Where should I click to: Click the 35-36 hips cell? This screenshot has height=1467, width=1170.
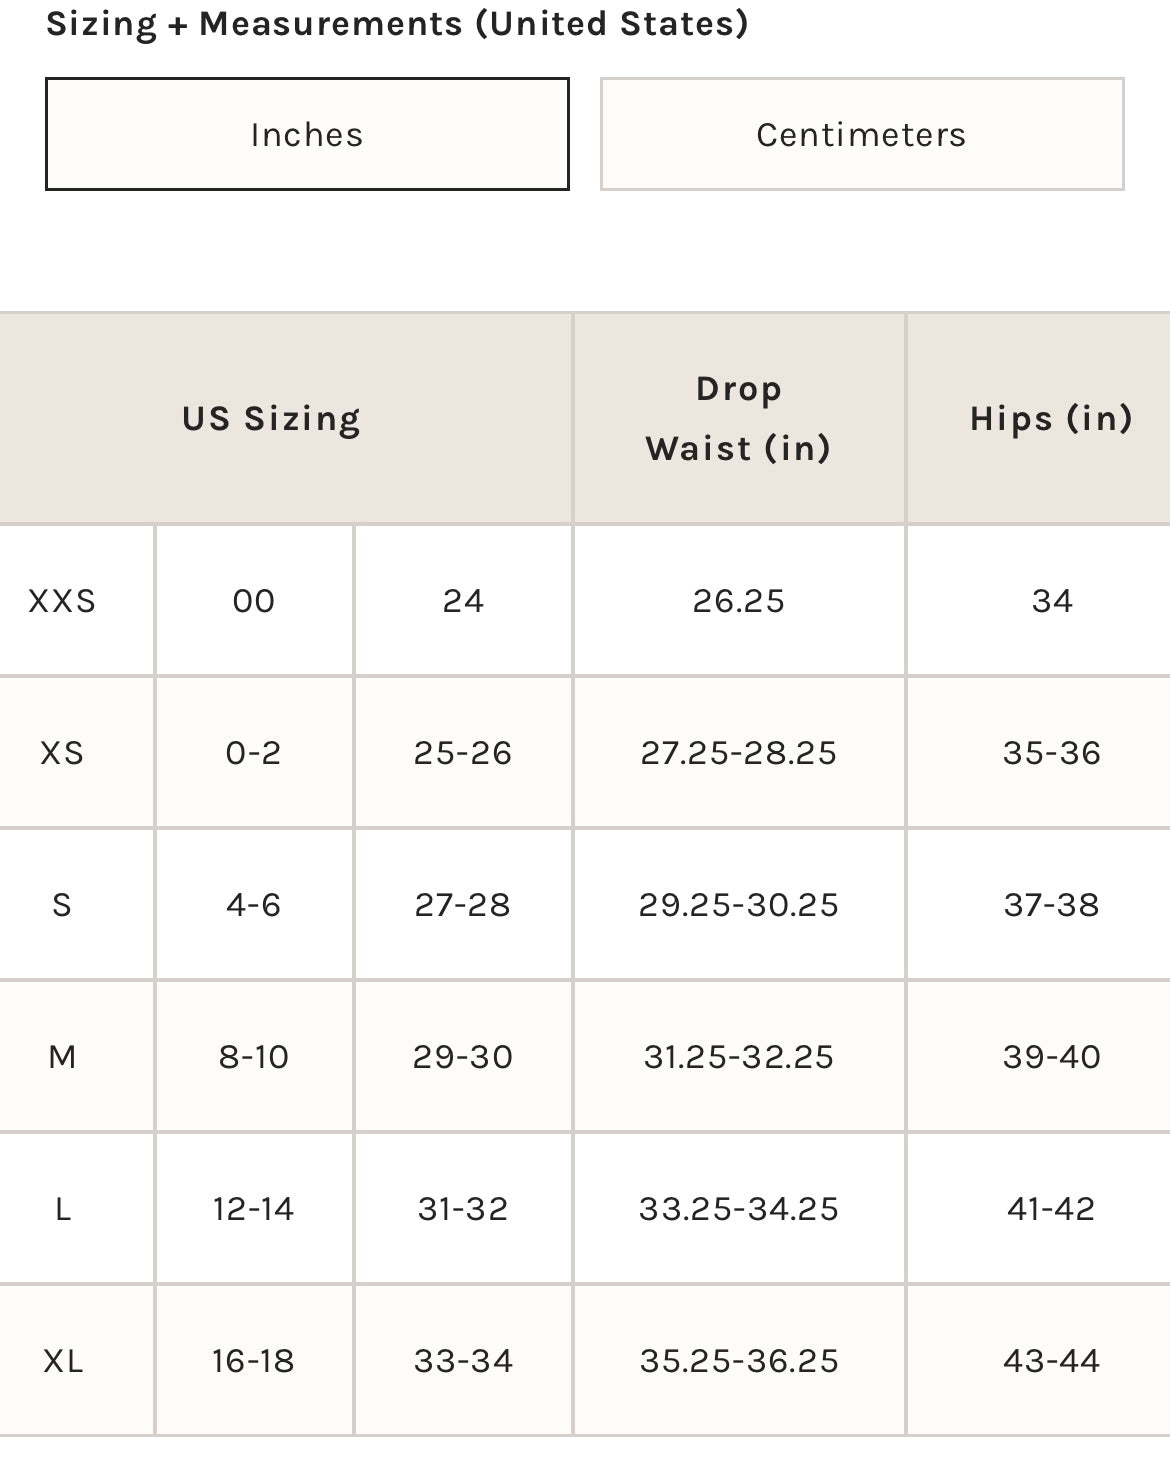click(x=1051, y=753)
